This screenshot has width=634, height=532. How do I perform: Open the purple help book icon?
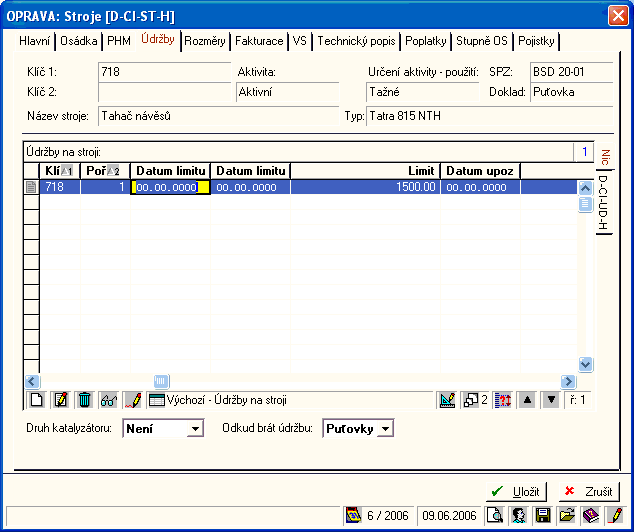pos(591,515)
